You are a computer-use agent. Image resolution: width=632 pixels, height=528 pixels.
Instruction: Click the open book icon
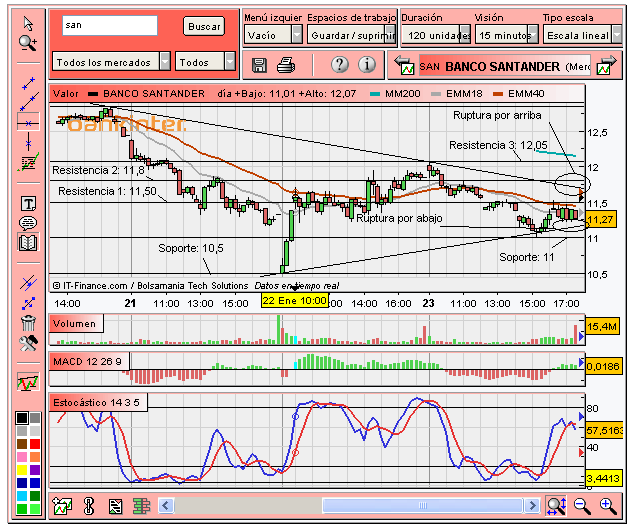pyautogui.click(x=28, y=242)
